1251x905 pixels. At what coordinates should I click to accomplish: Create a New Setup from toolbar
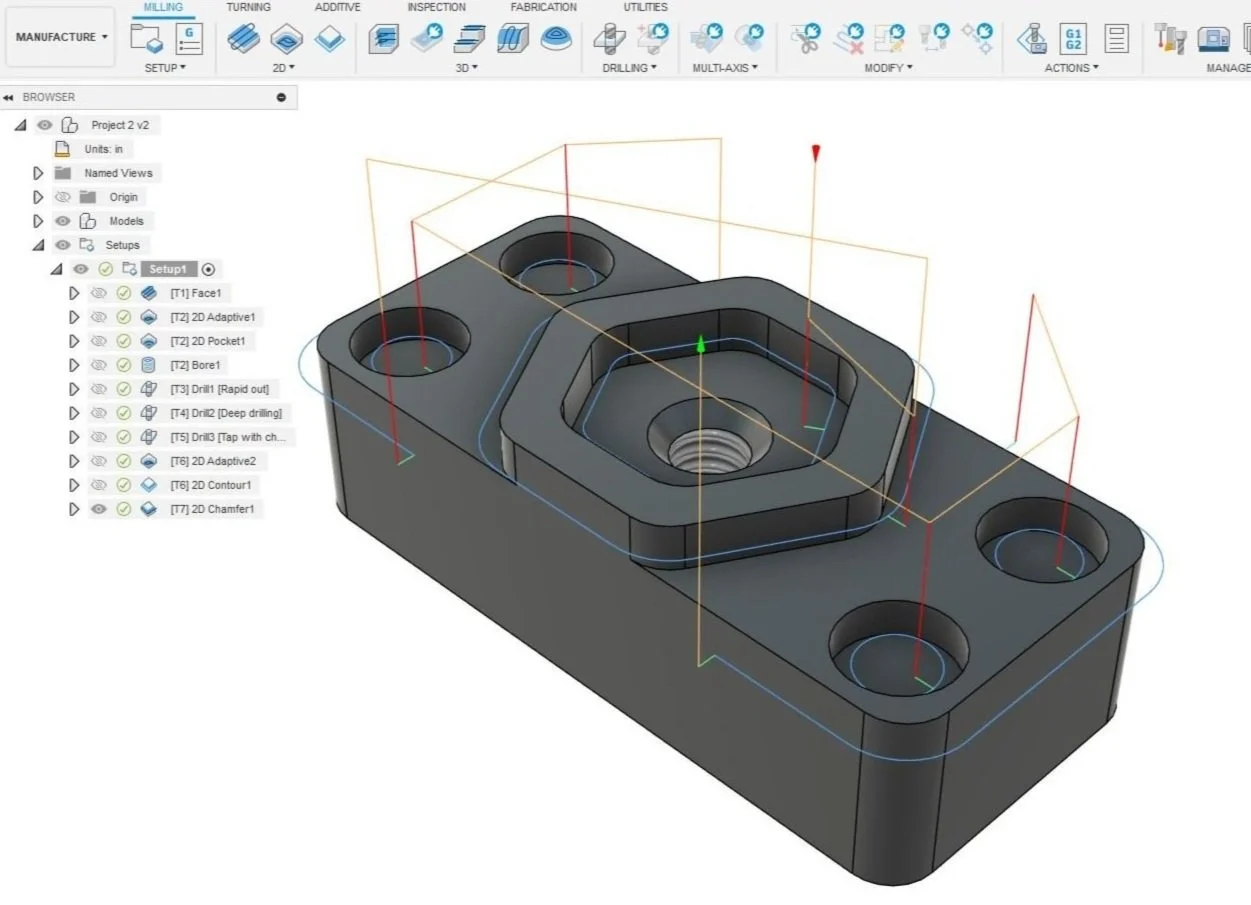click(147, 39)
